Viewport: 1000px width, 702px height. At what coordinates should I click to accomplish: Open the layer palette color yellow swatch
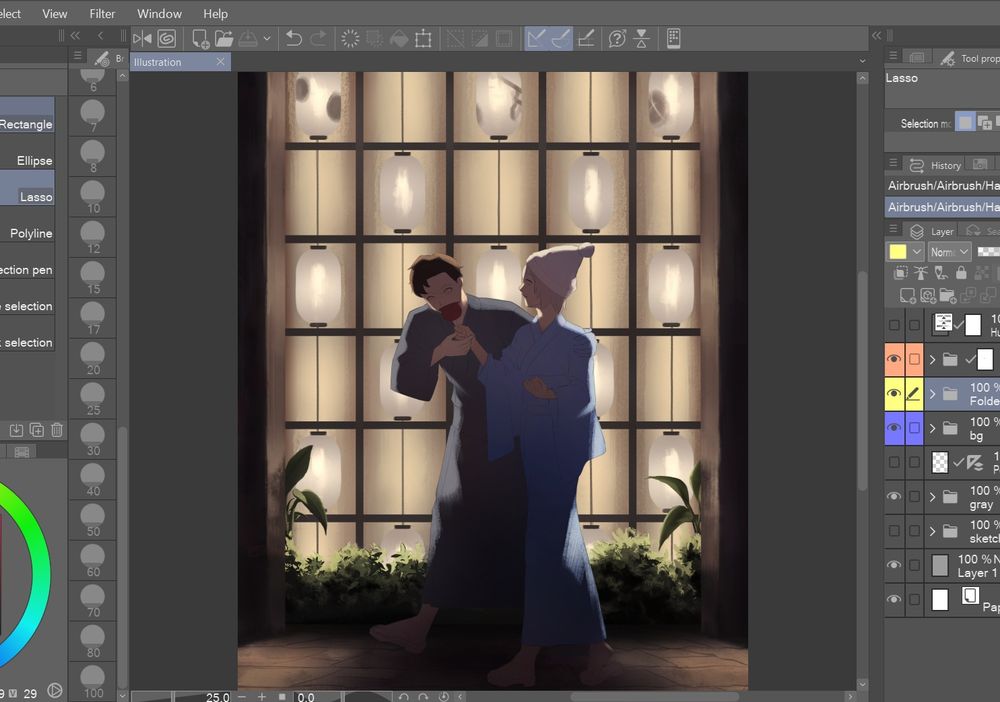(x=898, y=252)
